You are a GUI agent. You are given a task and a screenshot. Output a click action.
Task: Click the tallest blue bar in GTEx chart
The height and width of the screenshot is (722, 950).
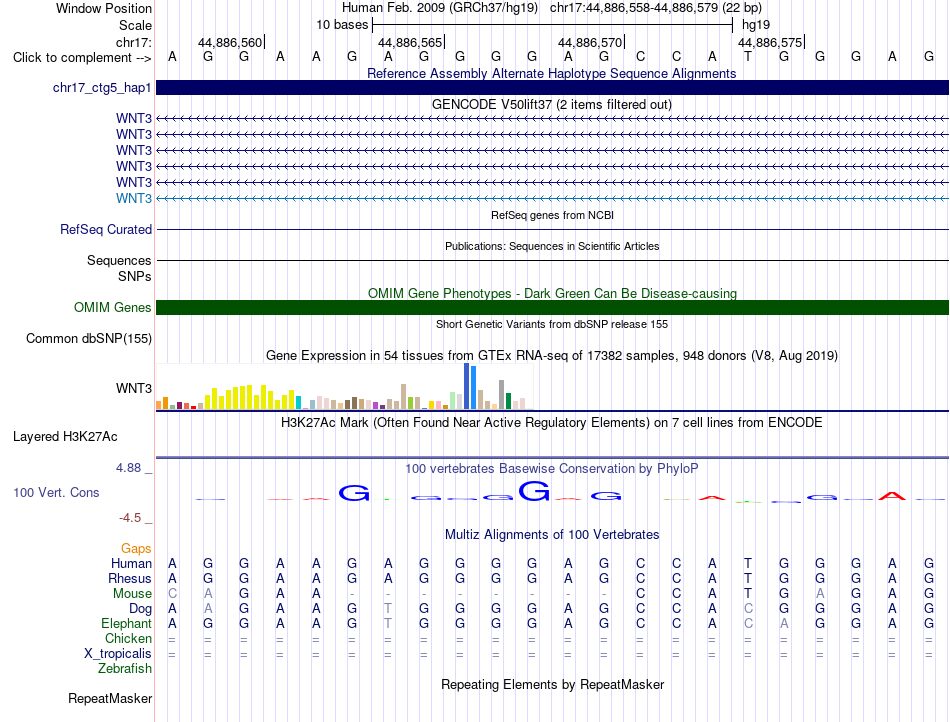tap(467, 386)
